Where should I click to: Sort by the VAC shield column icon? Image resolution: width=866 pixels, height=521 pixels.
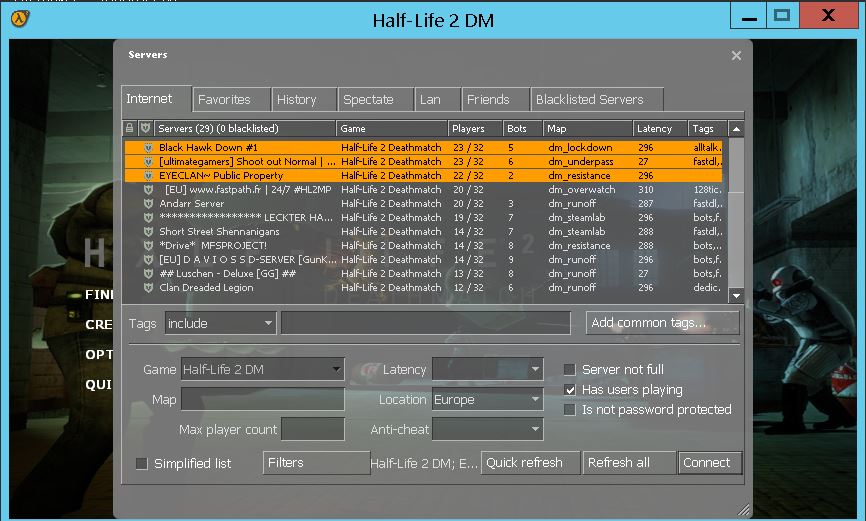coord(145,128)
